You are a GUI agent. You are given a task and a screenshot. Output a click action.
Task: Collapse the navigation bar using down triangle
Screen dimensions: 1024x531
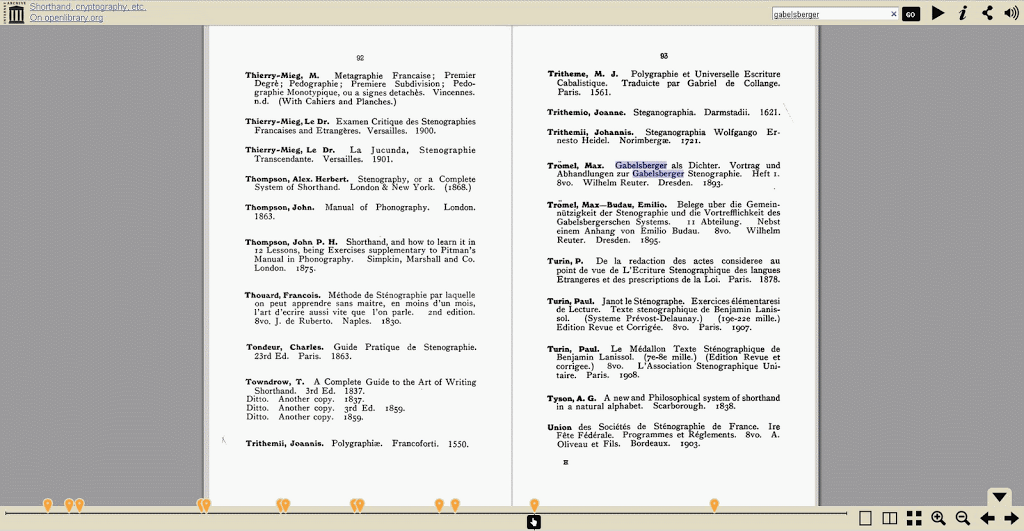click(999, 497)
